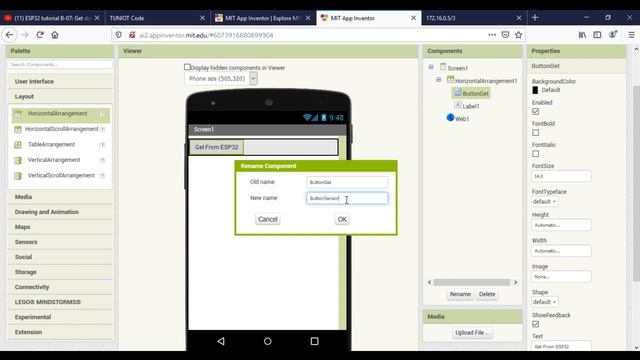Click the VerticalArrangement palette icon
640x360 pixels.
tap(18, 160)
